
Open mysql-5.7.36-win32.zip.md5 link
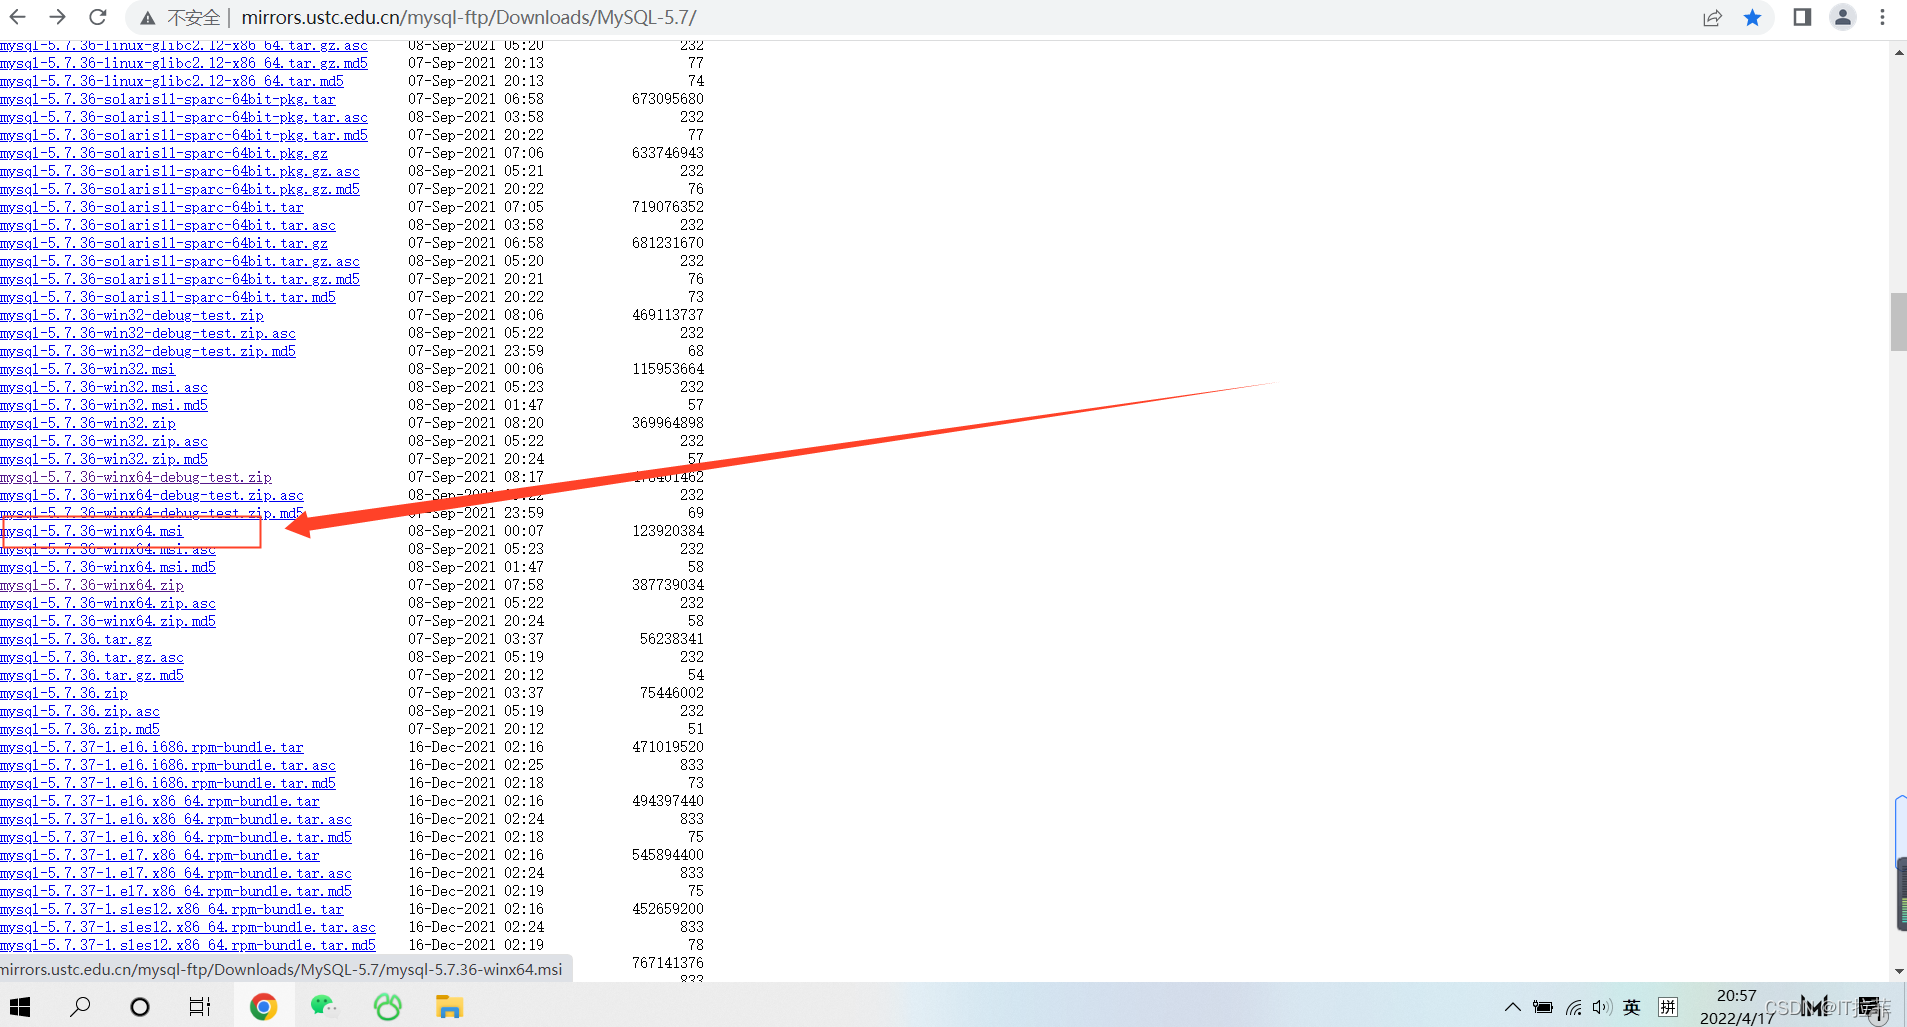pos(104,459)
